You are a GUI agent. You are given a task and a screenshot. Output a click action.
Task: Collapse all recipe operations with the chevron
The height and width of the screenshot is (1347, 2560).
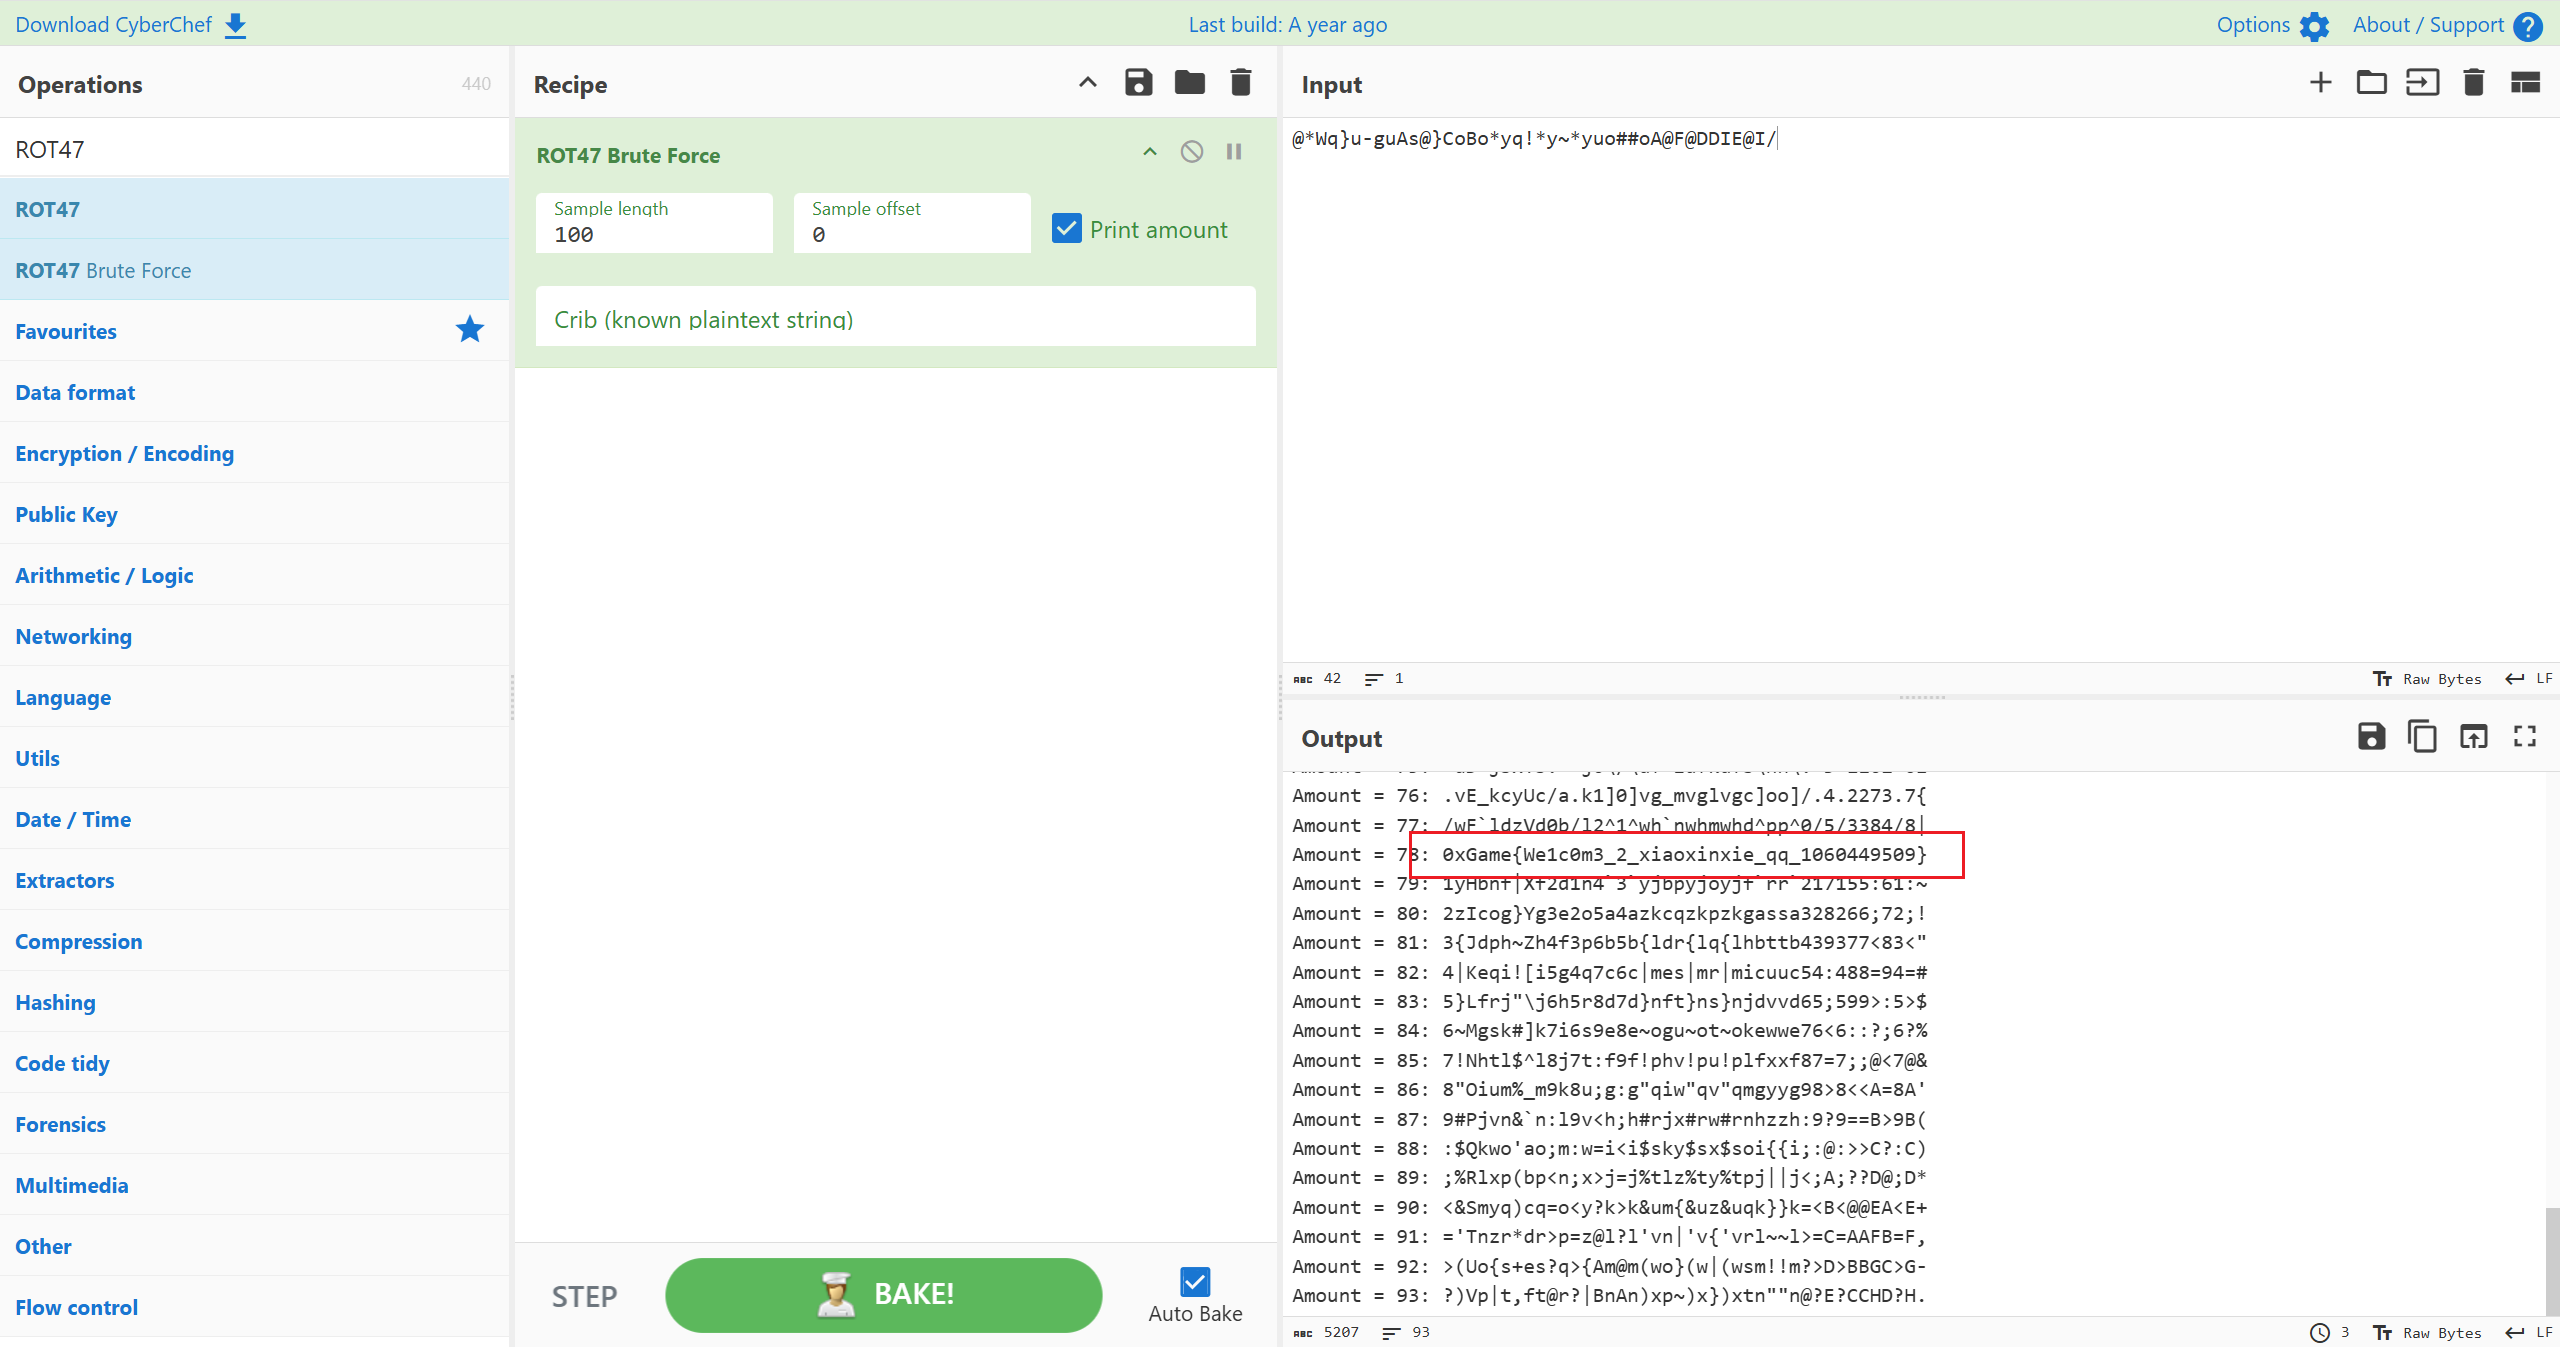click(1086, 82)
